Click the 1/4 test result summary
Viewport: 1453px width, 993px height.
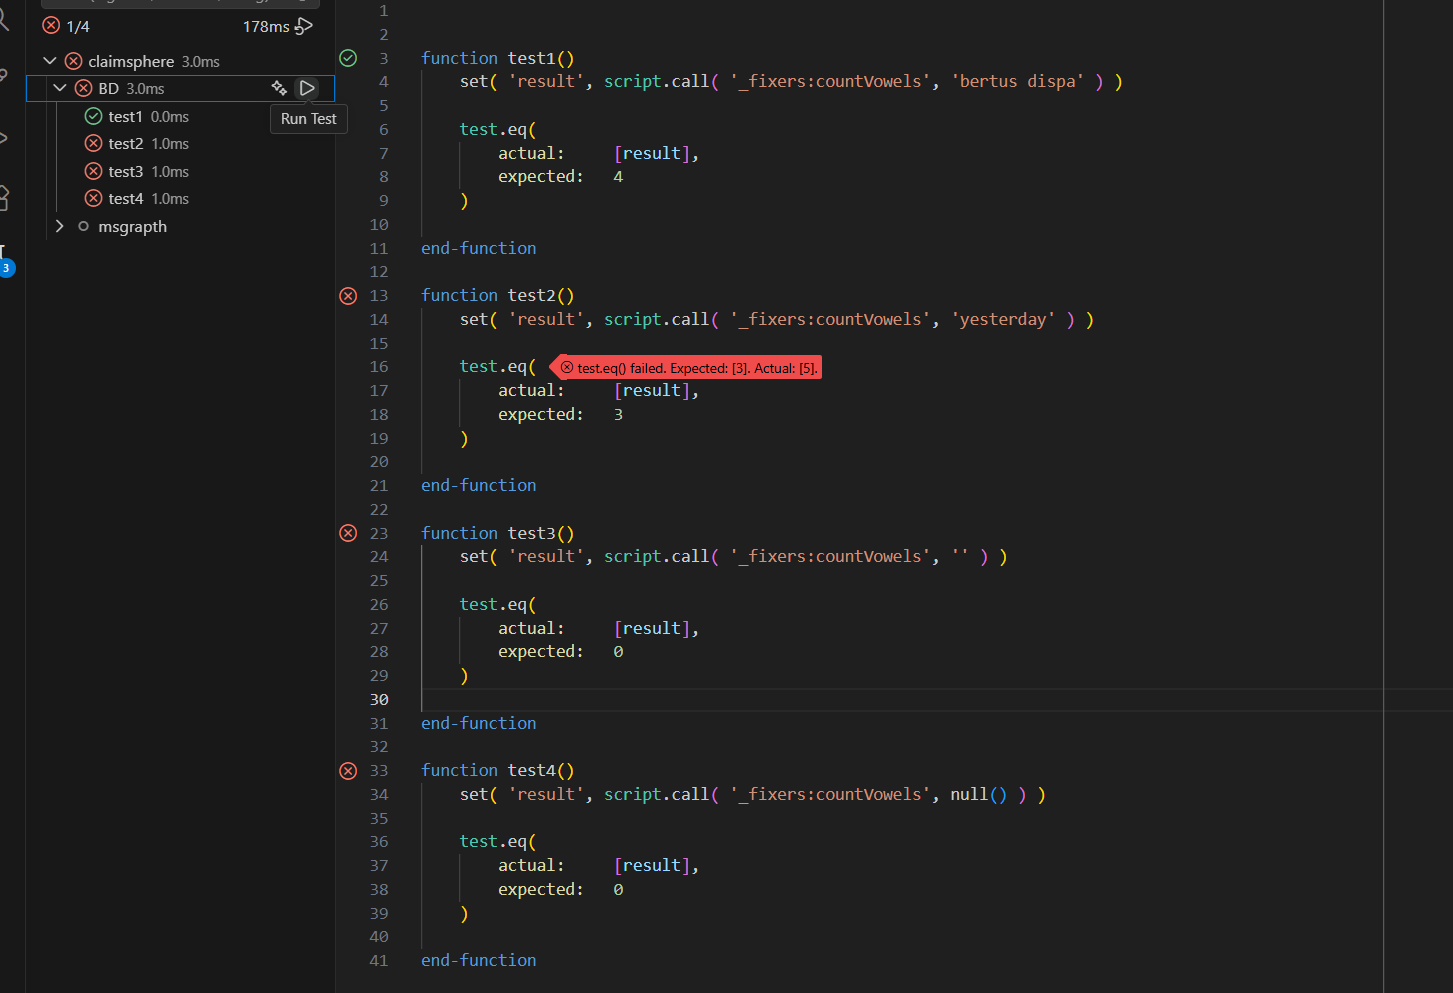pos(78,27)
